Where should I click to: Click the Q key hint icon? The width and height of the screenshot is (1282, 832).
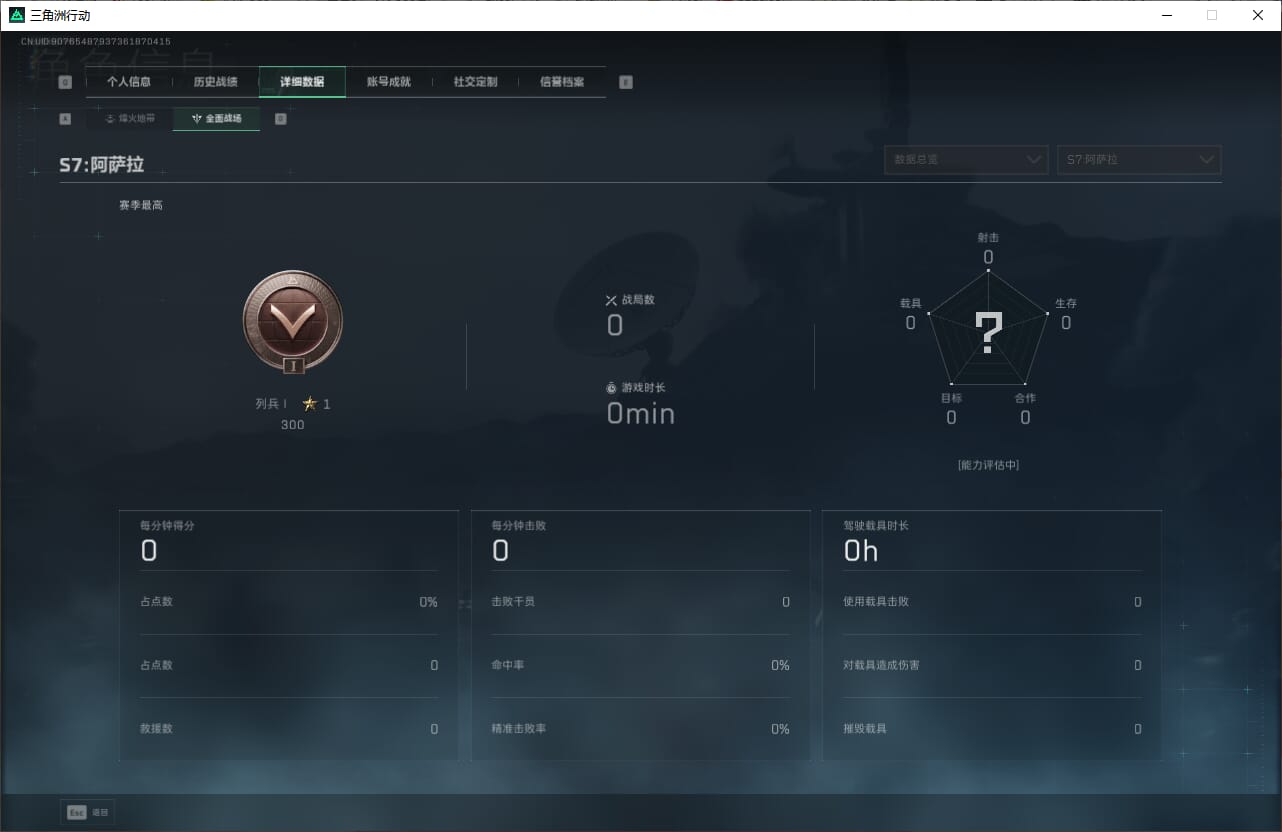tap(65, 83)
